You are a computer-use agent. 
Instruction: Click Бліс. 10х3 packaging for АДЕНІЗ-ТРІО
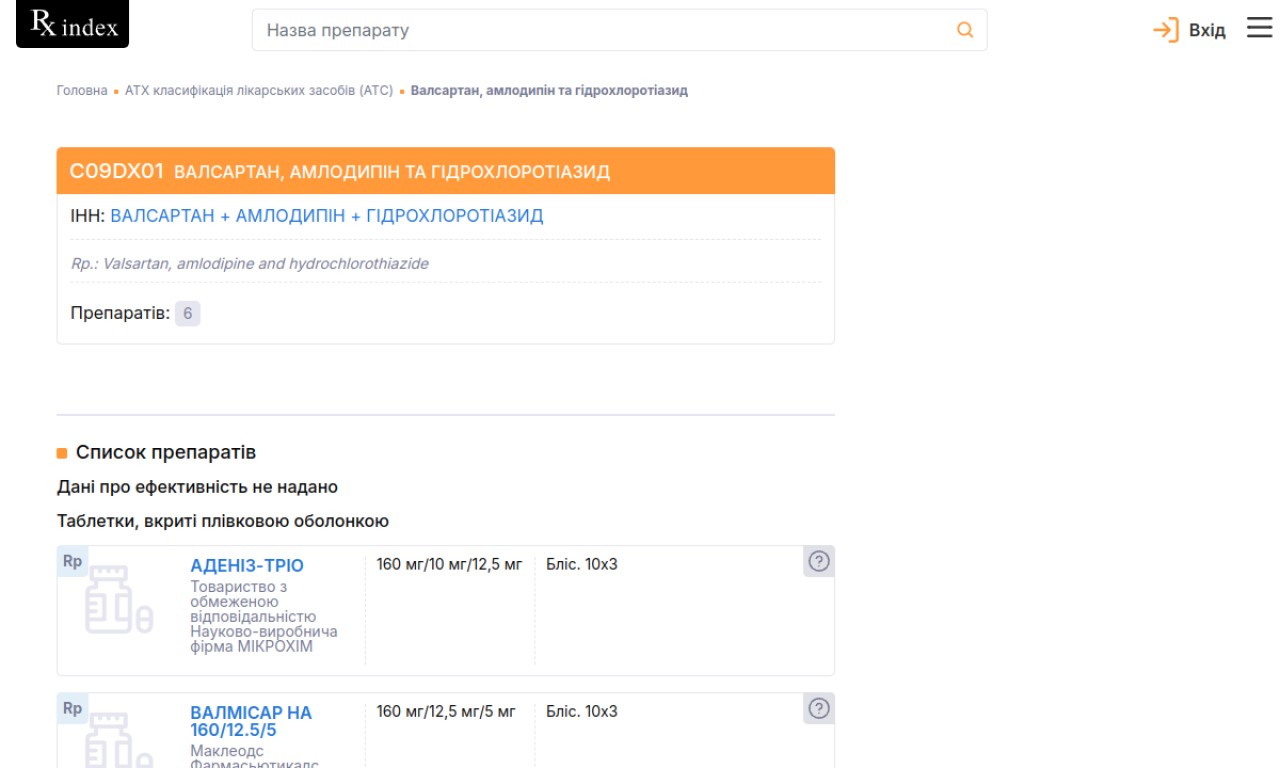point(582,564)
